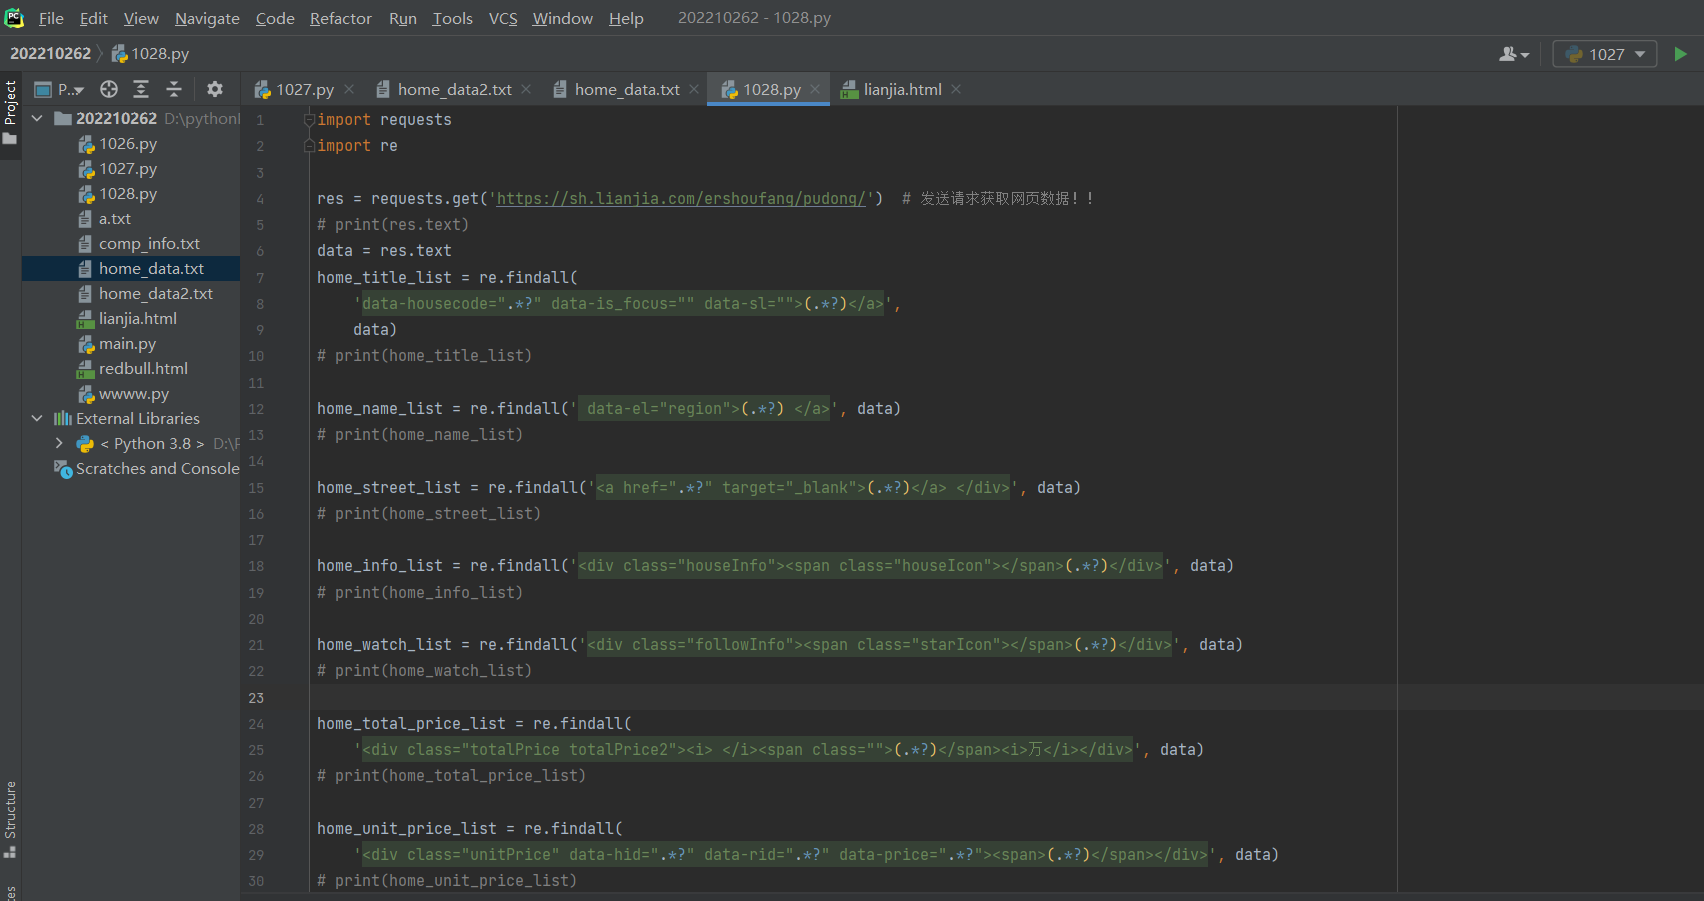Toggle the Structure tool window side tab

pyautogui.click(x=10, y=819)
